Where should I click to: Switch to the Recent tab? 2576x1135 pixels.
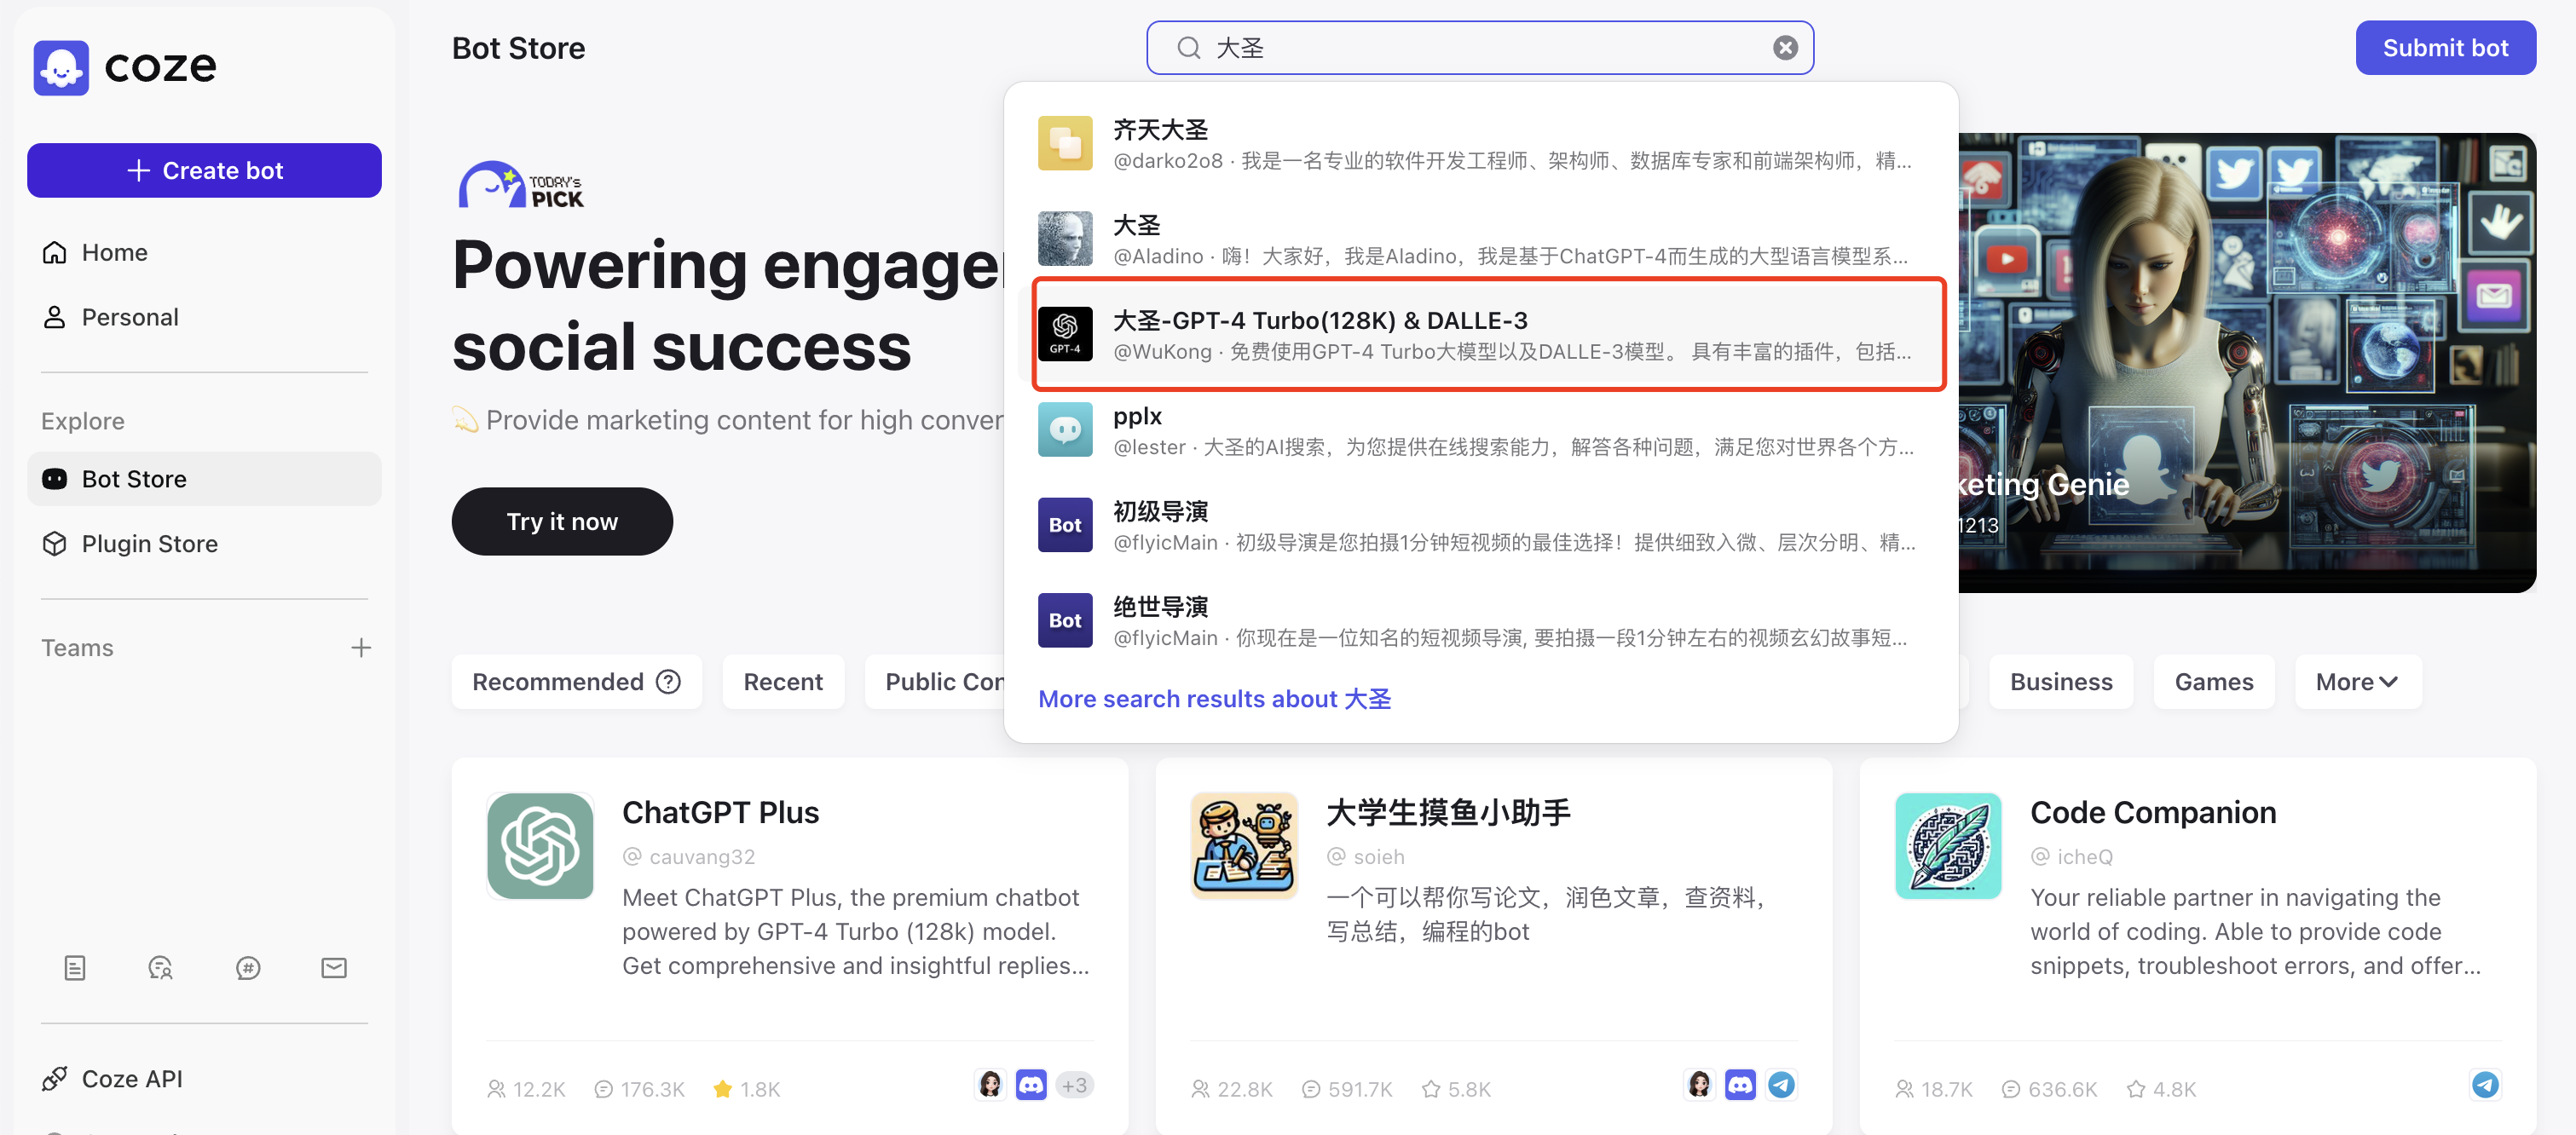(x=783, y=682)
